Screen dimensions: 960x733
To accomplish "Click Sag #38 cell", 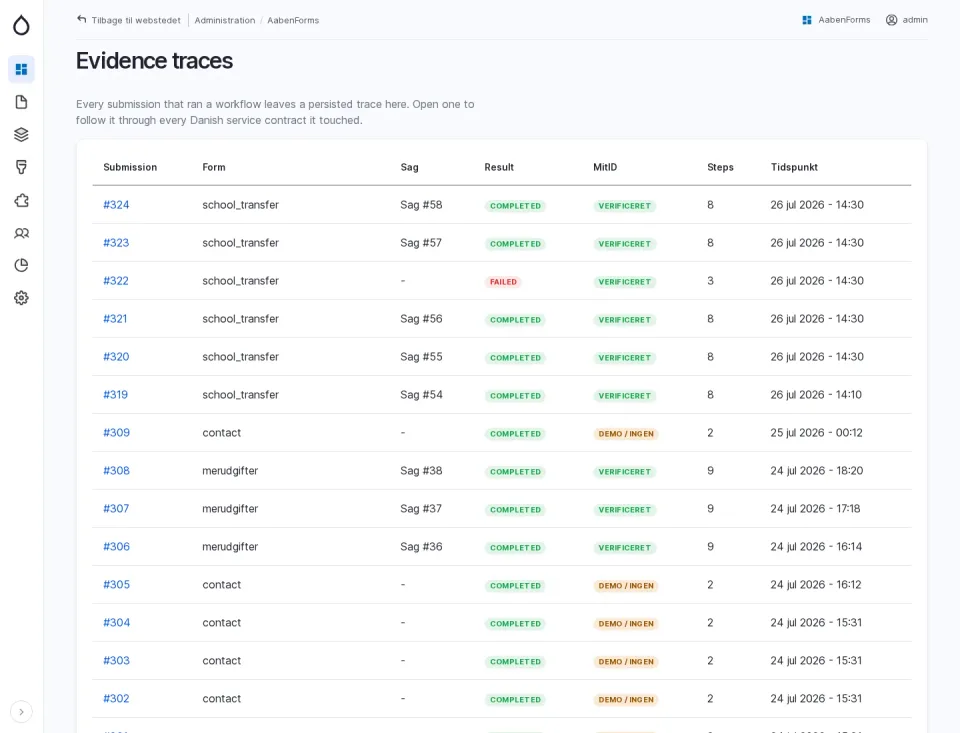I will (x=421, y=470).
